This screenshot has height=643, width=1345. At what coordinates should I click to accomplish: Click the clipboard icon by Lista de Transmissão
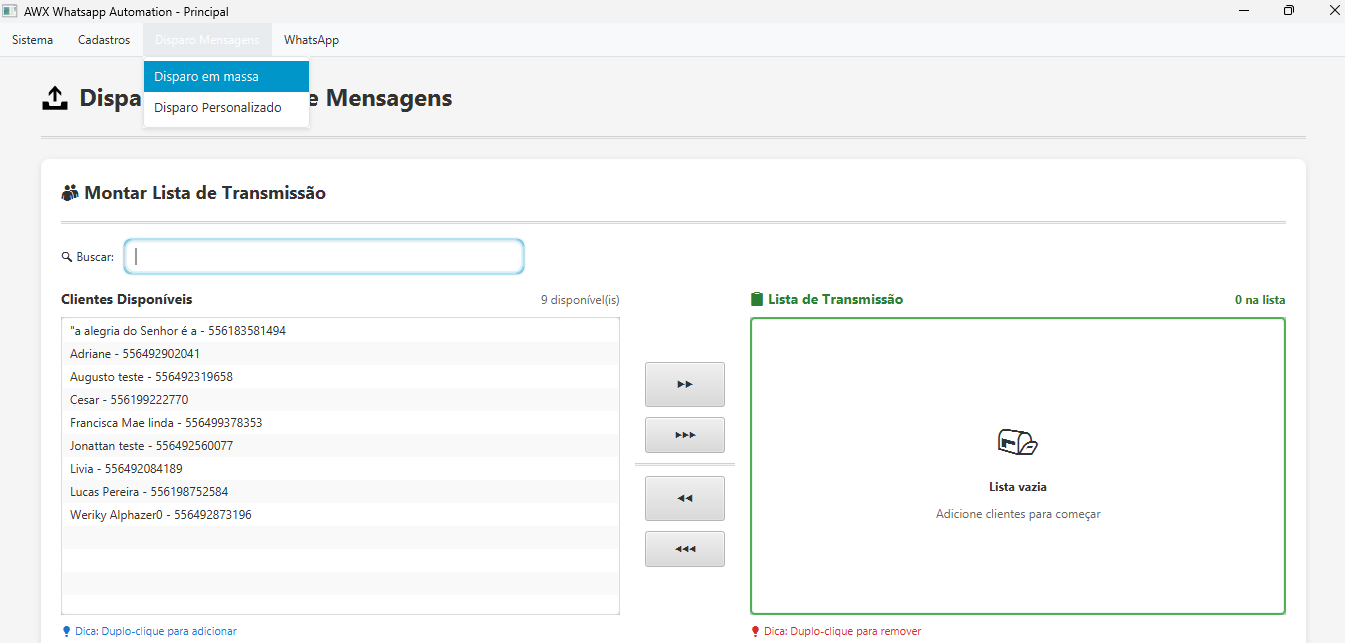[757, 299]
